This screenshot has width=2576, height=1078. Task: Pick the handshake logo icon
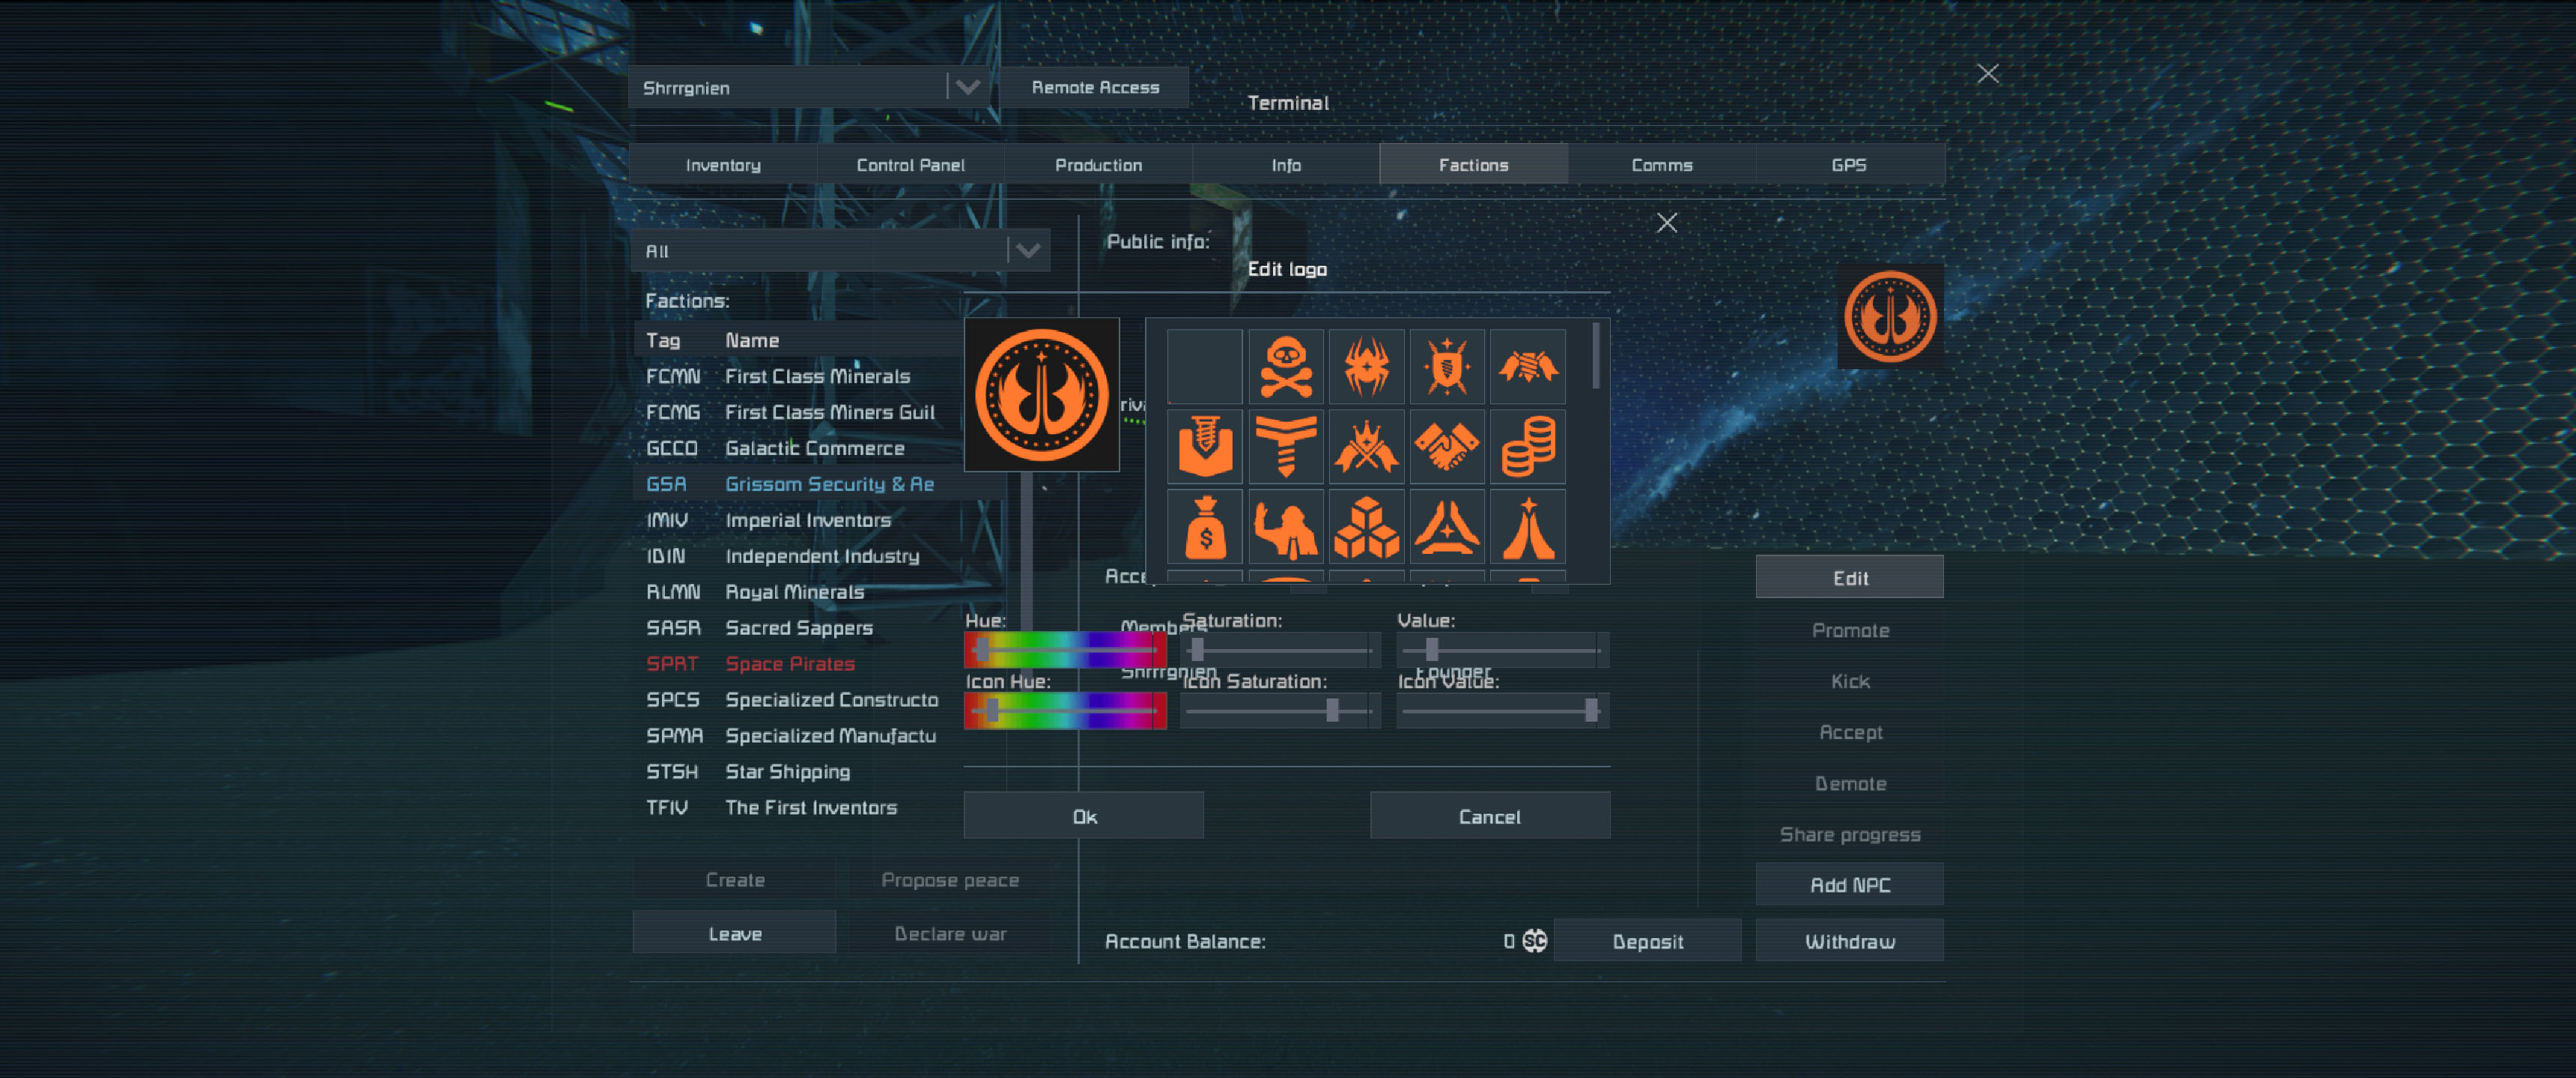1446,447
